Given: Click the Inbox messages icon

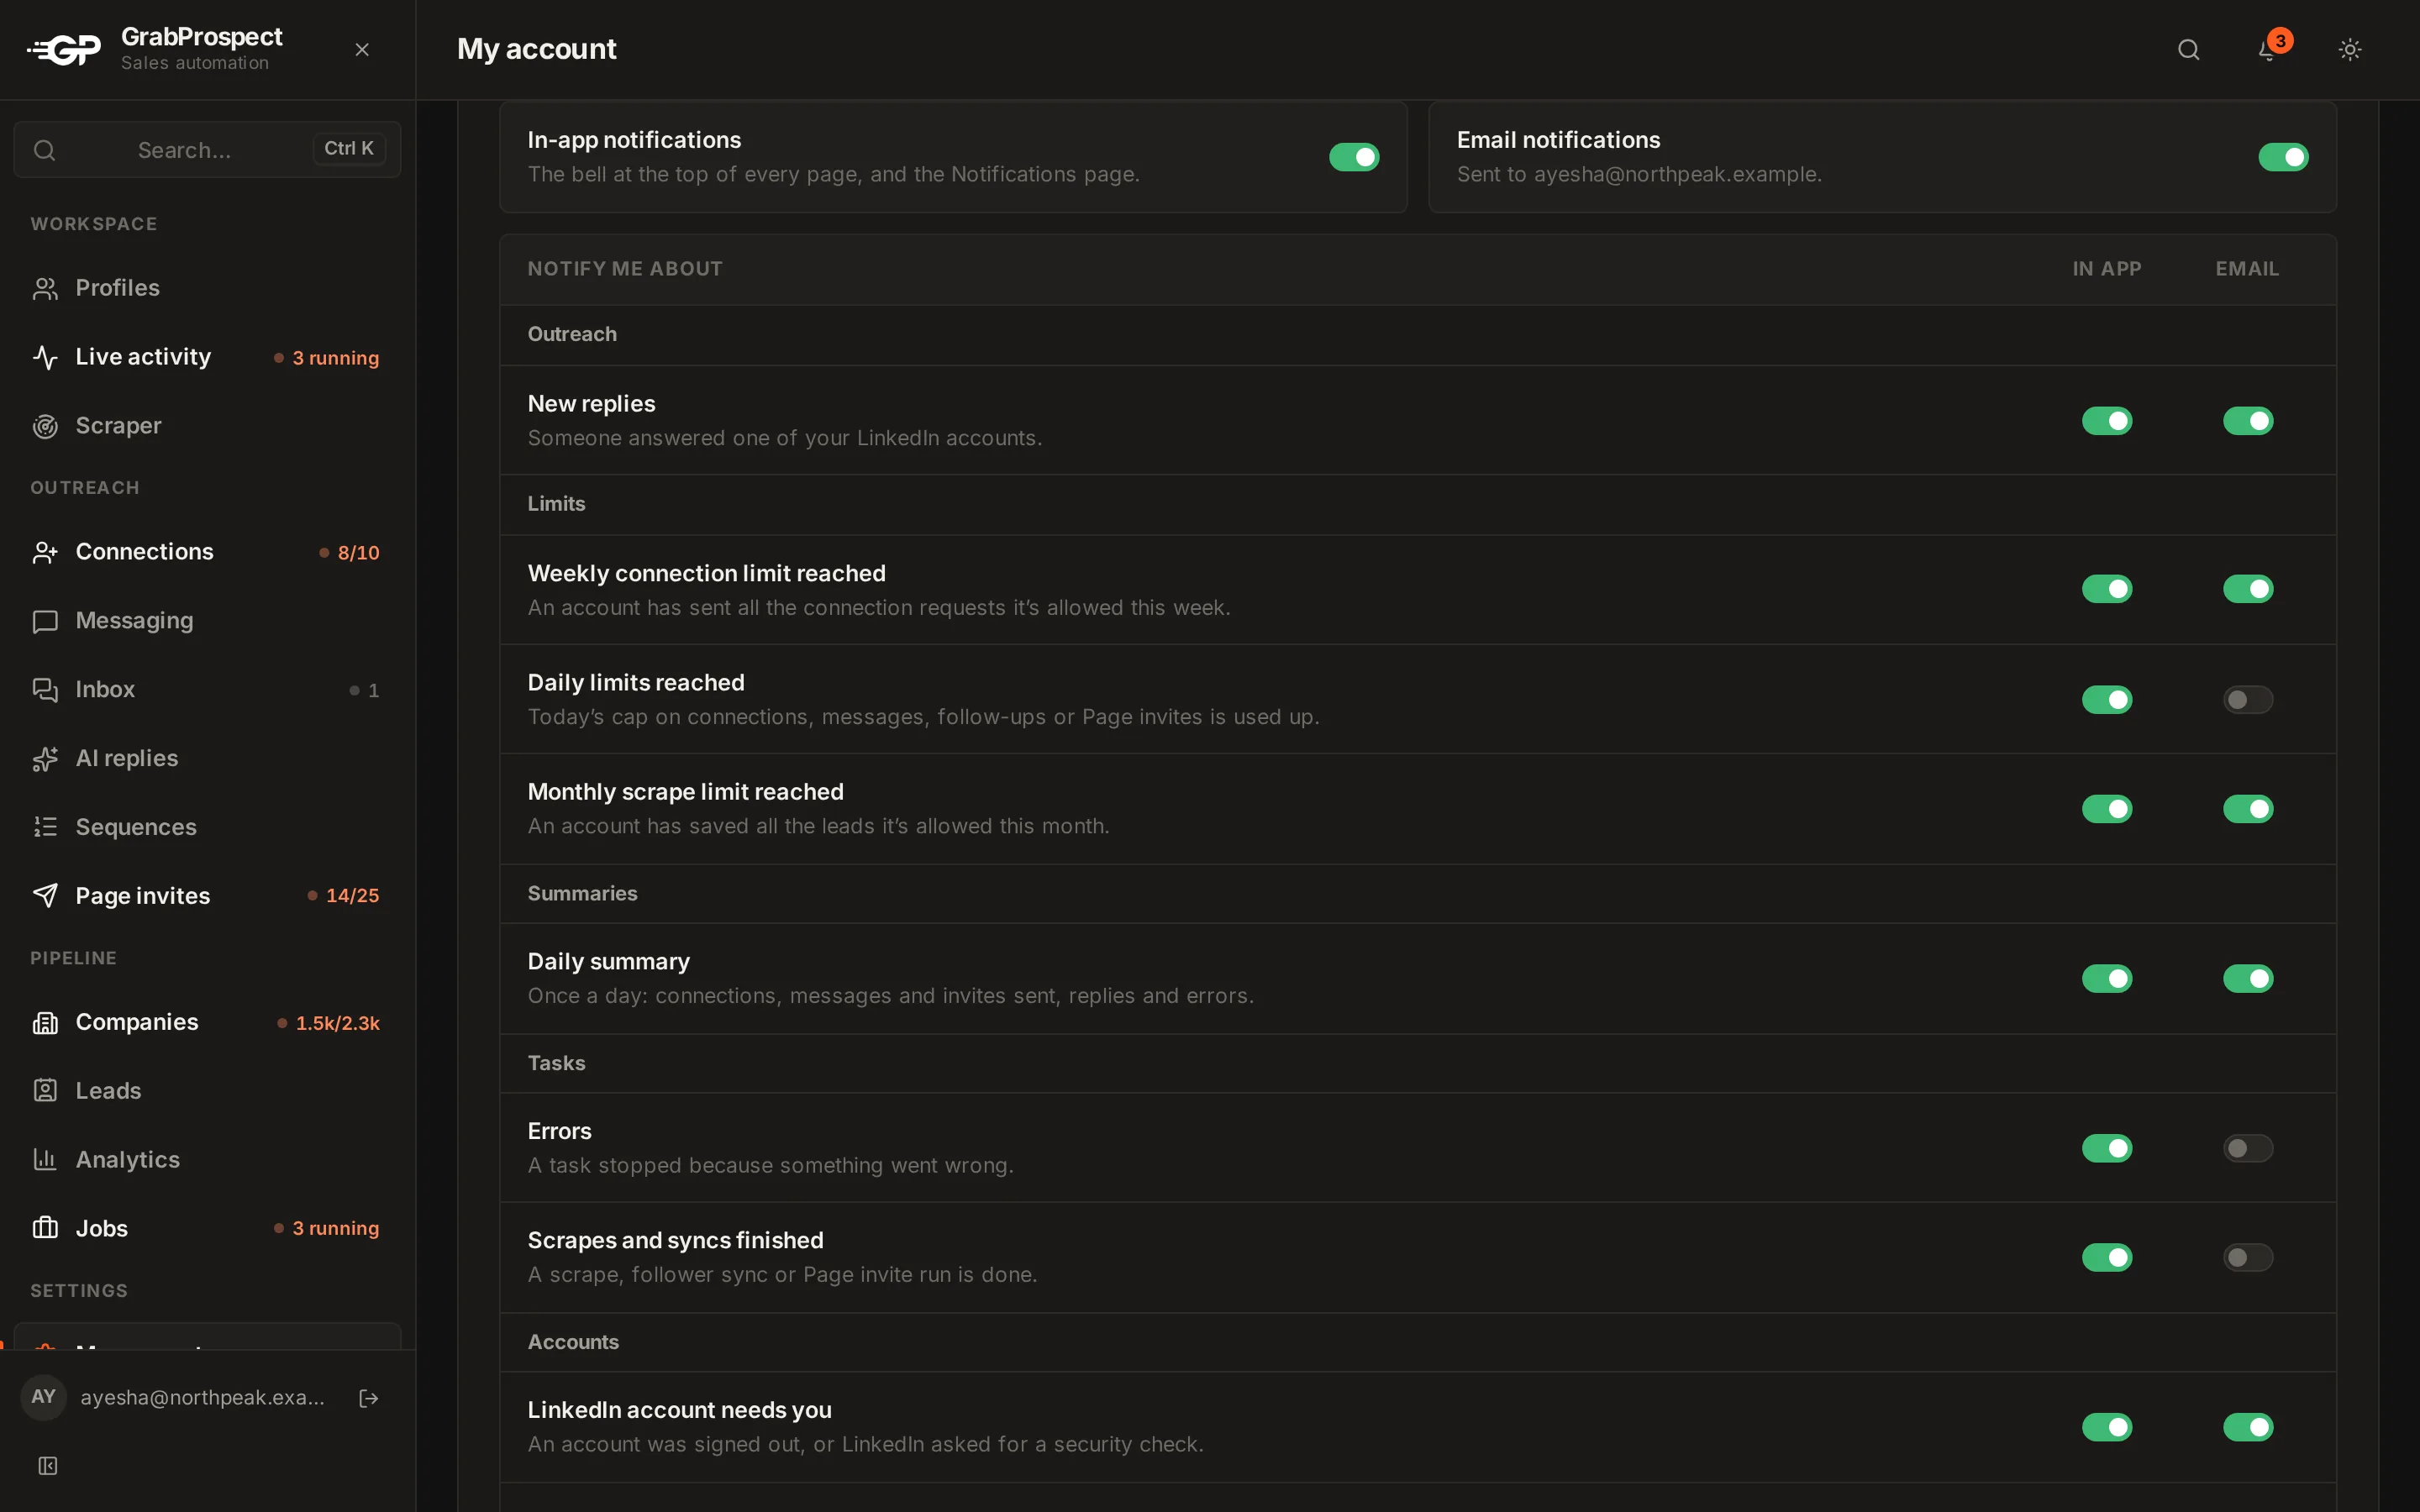Looking at the screenshot, I should coord(45,690).
